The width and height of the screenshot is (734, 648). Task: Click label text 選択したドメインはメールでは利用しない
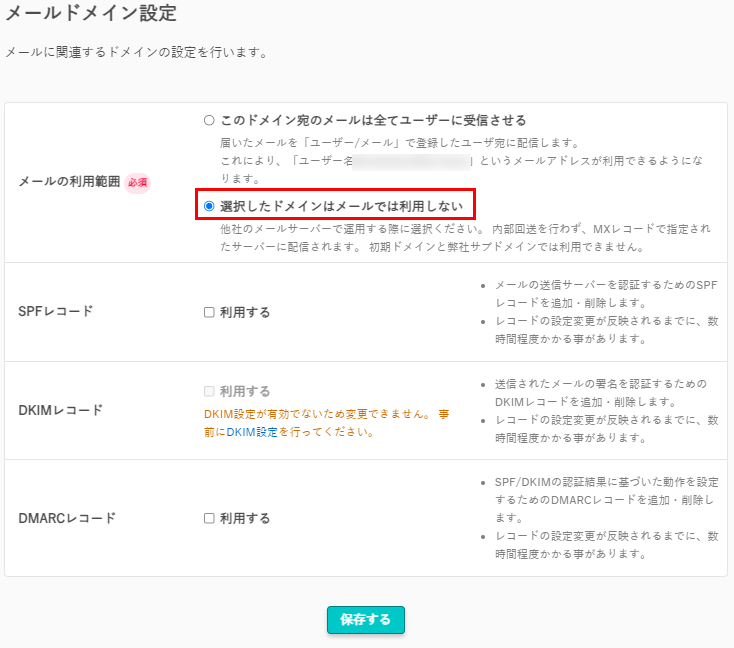(x=341, y=206)
